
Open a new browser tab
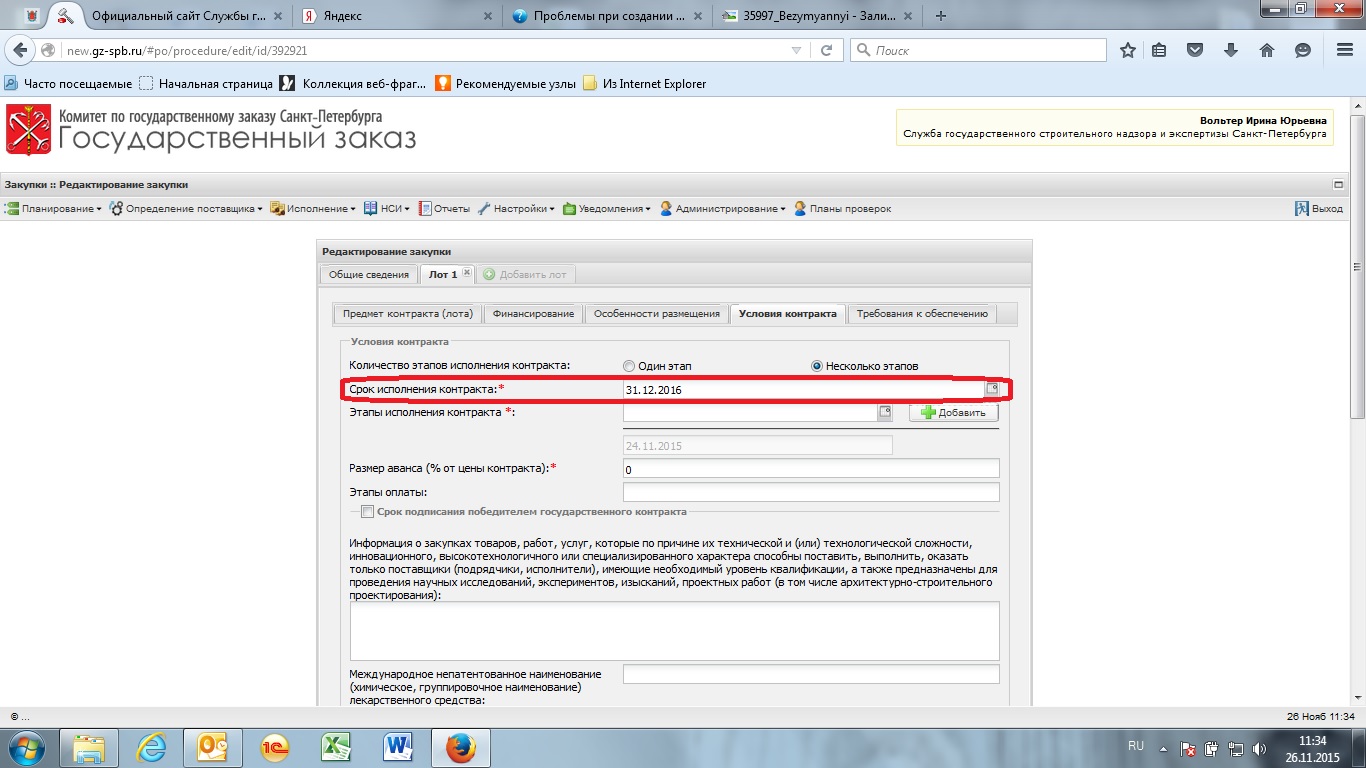point(941,16)
